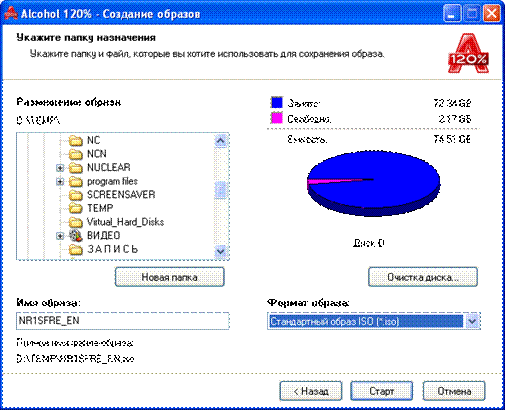Go back with the Назад button
The image size is (505, 410).
tap(311, 391)
